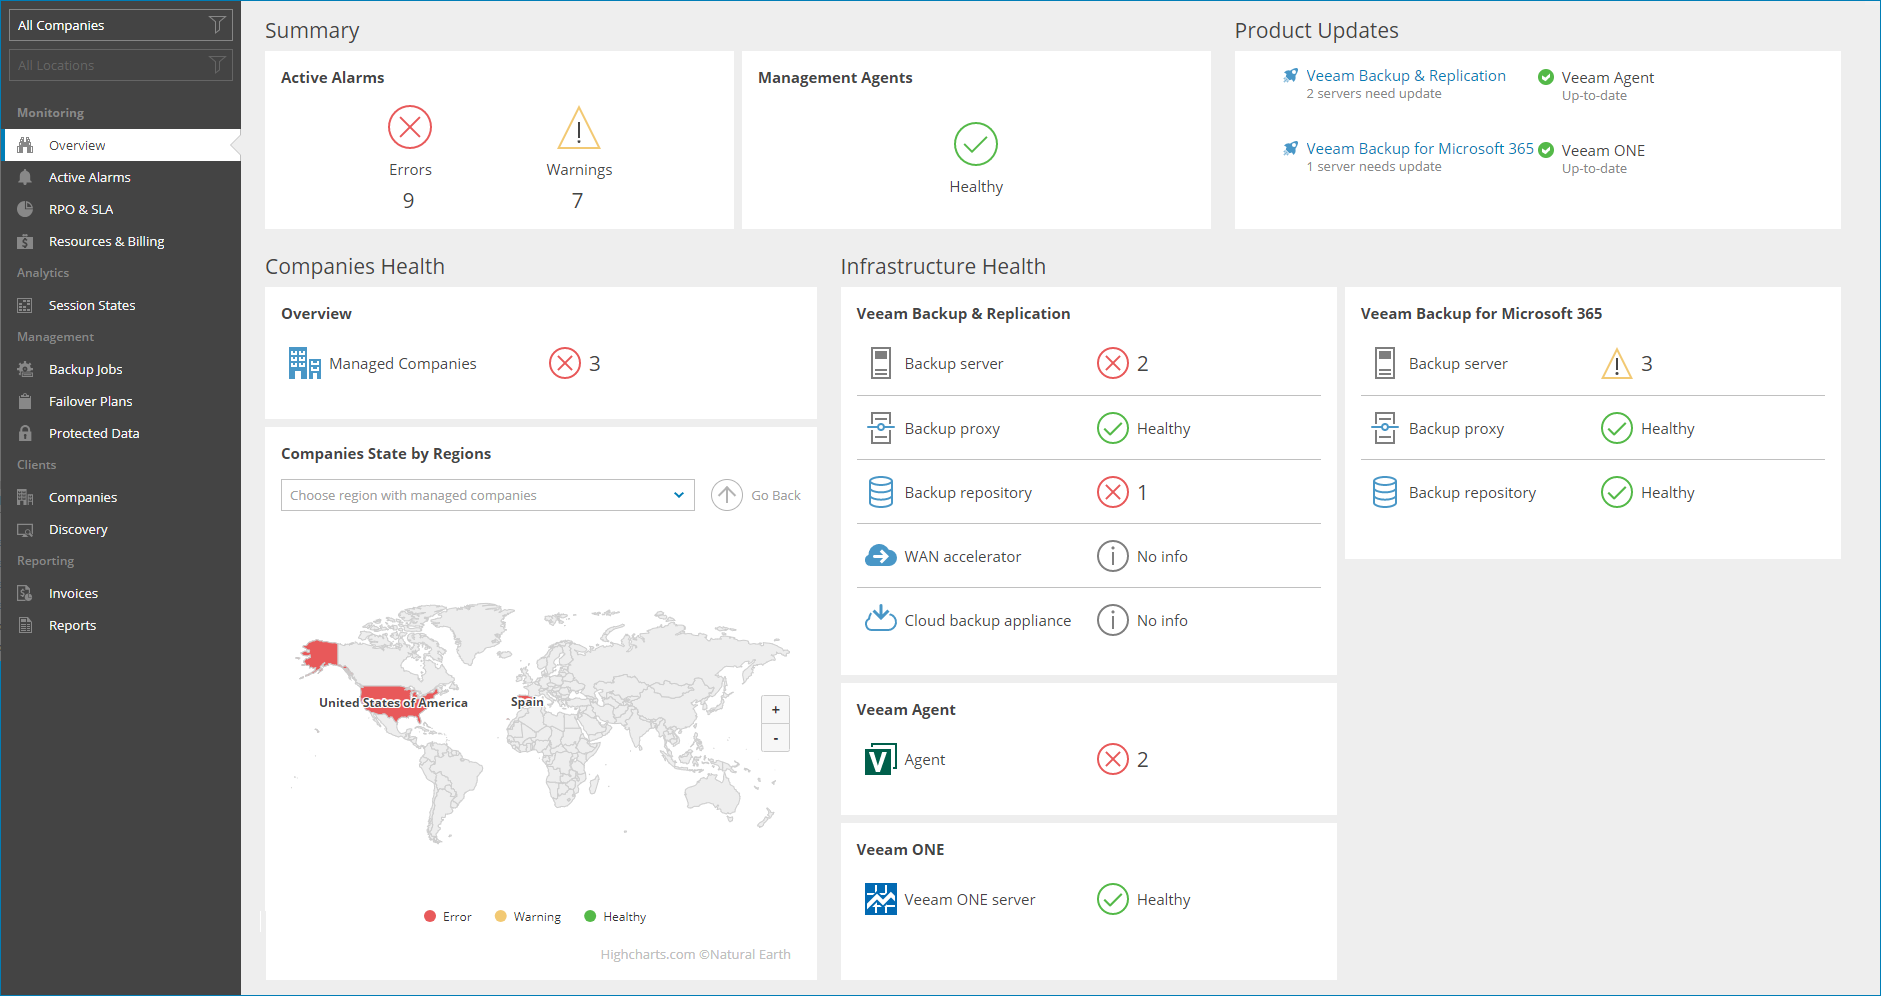
Task: Click the Cloud backup appliance icon
Action: coord(880,619)
